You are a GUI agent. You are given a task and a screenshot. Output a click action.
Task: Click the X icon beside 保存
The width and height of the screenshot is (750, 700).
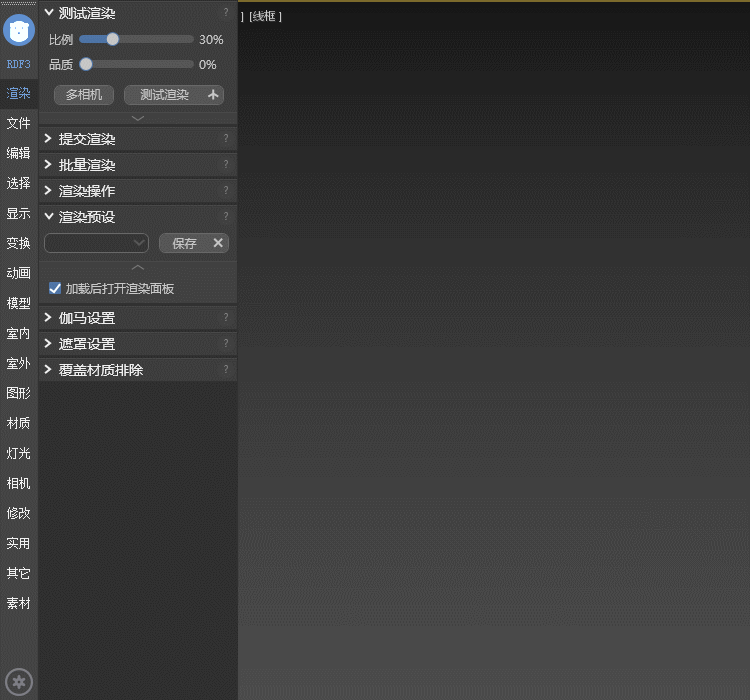(218, 243)
